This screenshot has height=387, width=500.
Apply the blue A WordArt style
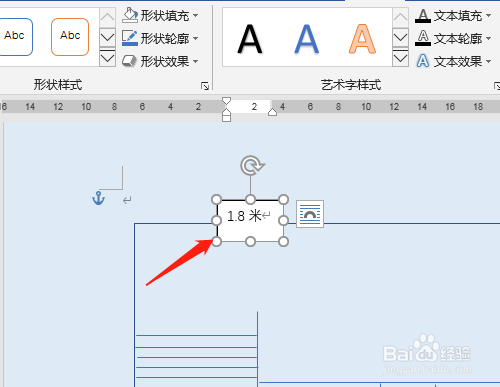[x=307, y=39]
